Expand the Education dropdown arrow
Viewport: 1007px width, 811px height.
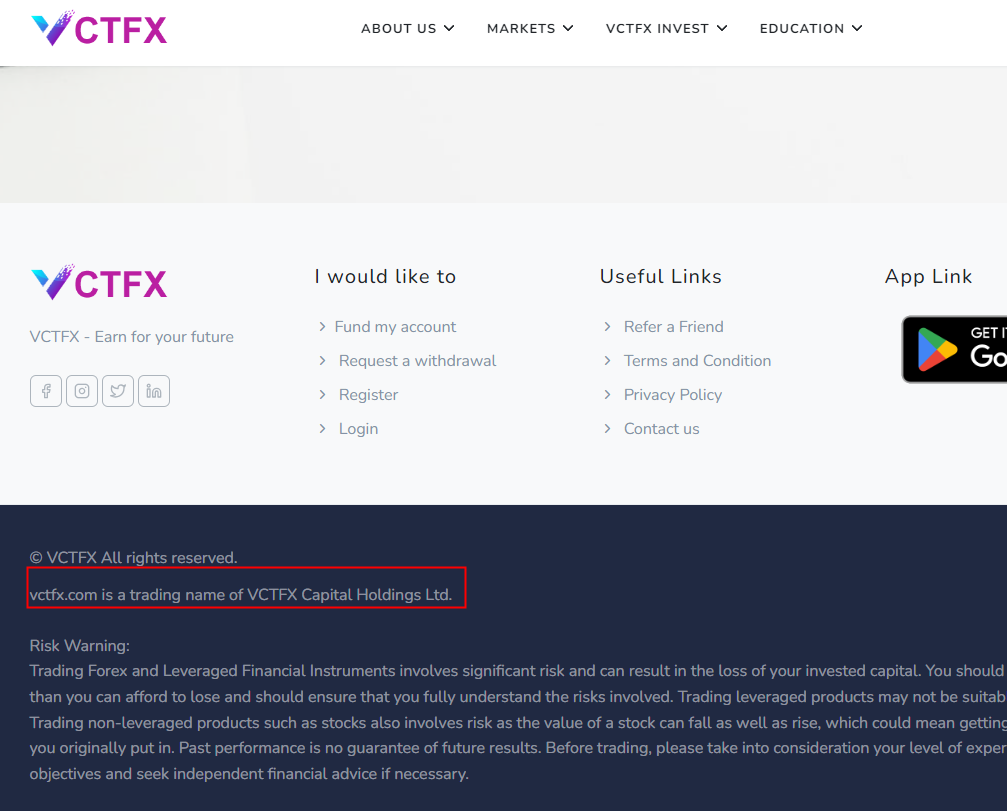(x=857, y=28)
